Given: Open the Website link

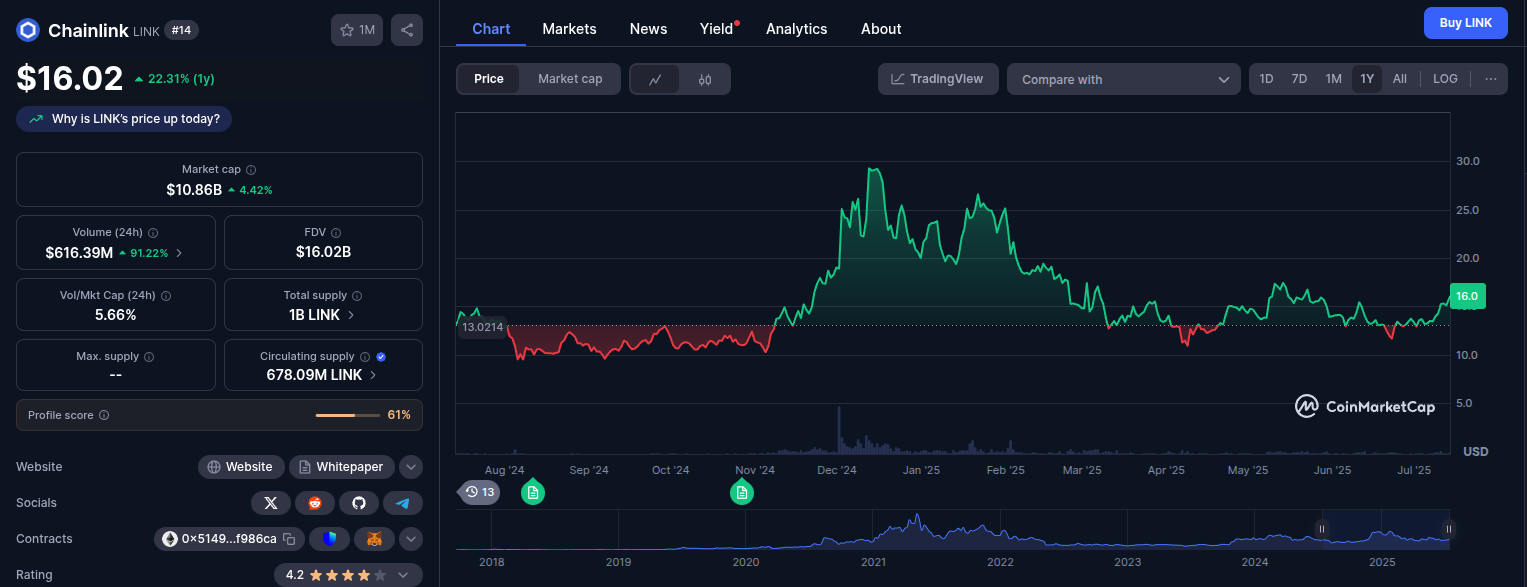Looking at the screenshot, I should 241,467.
